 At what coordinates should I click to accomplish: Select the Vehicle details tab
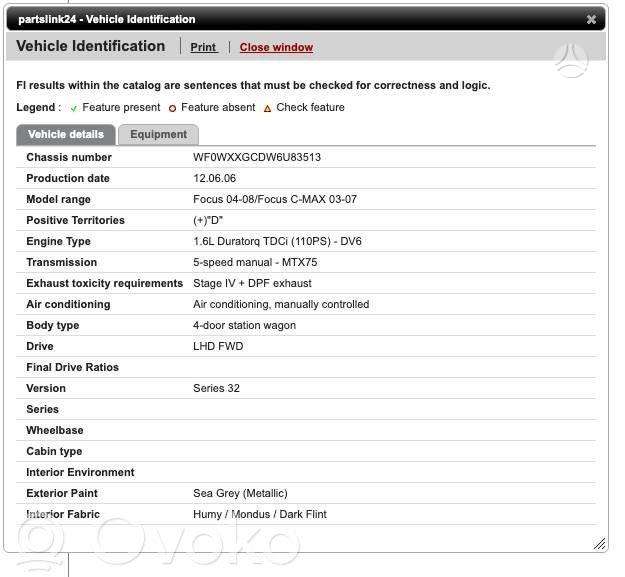coord(66,135)
